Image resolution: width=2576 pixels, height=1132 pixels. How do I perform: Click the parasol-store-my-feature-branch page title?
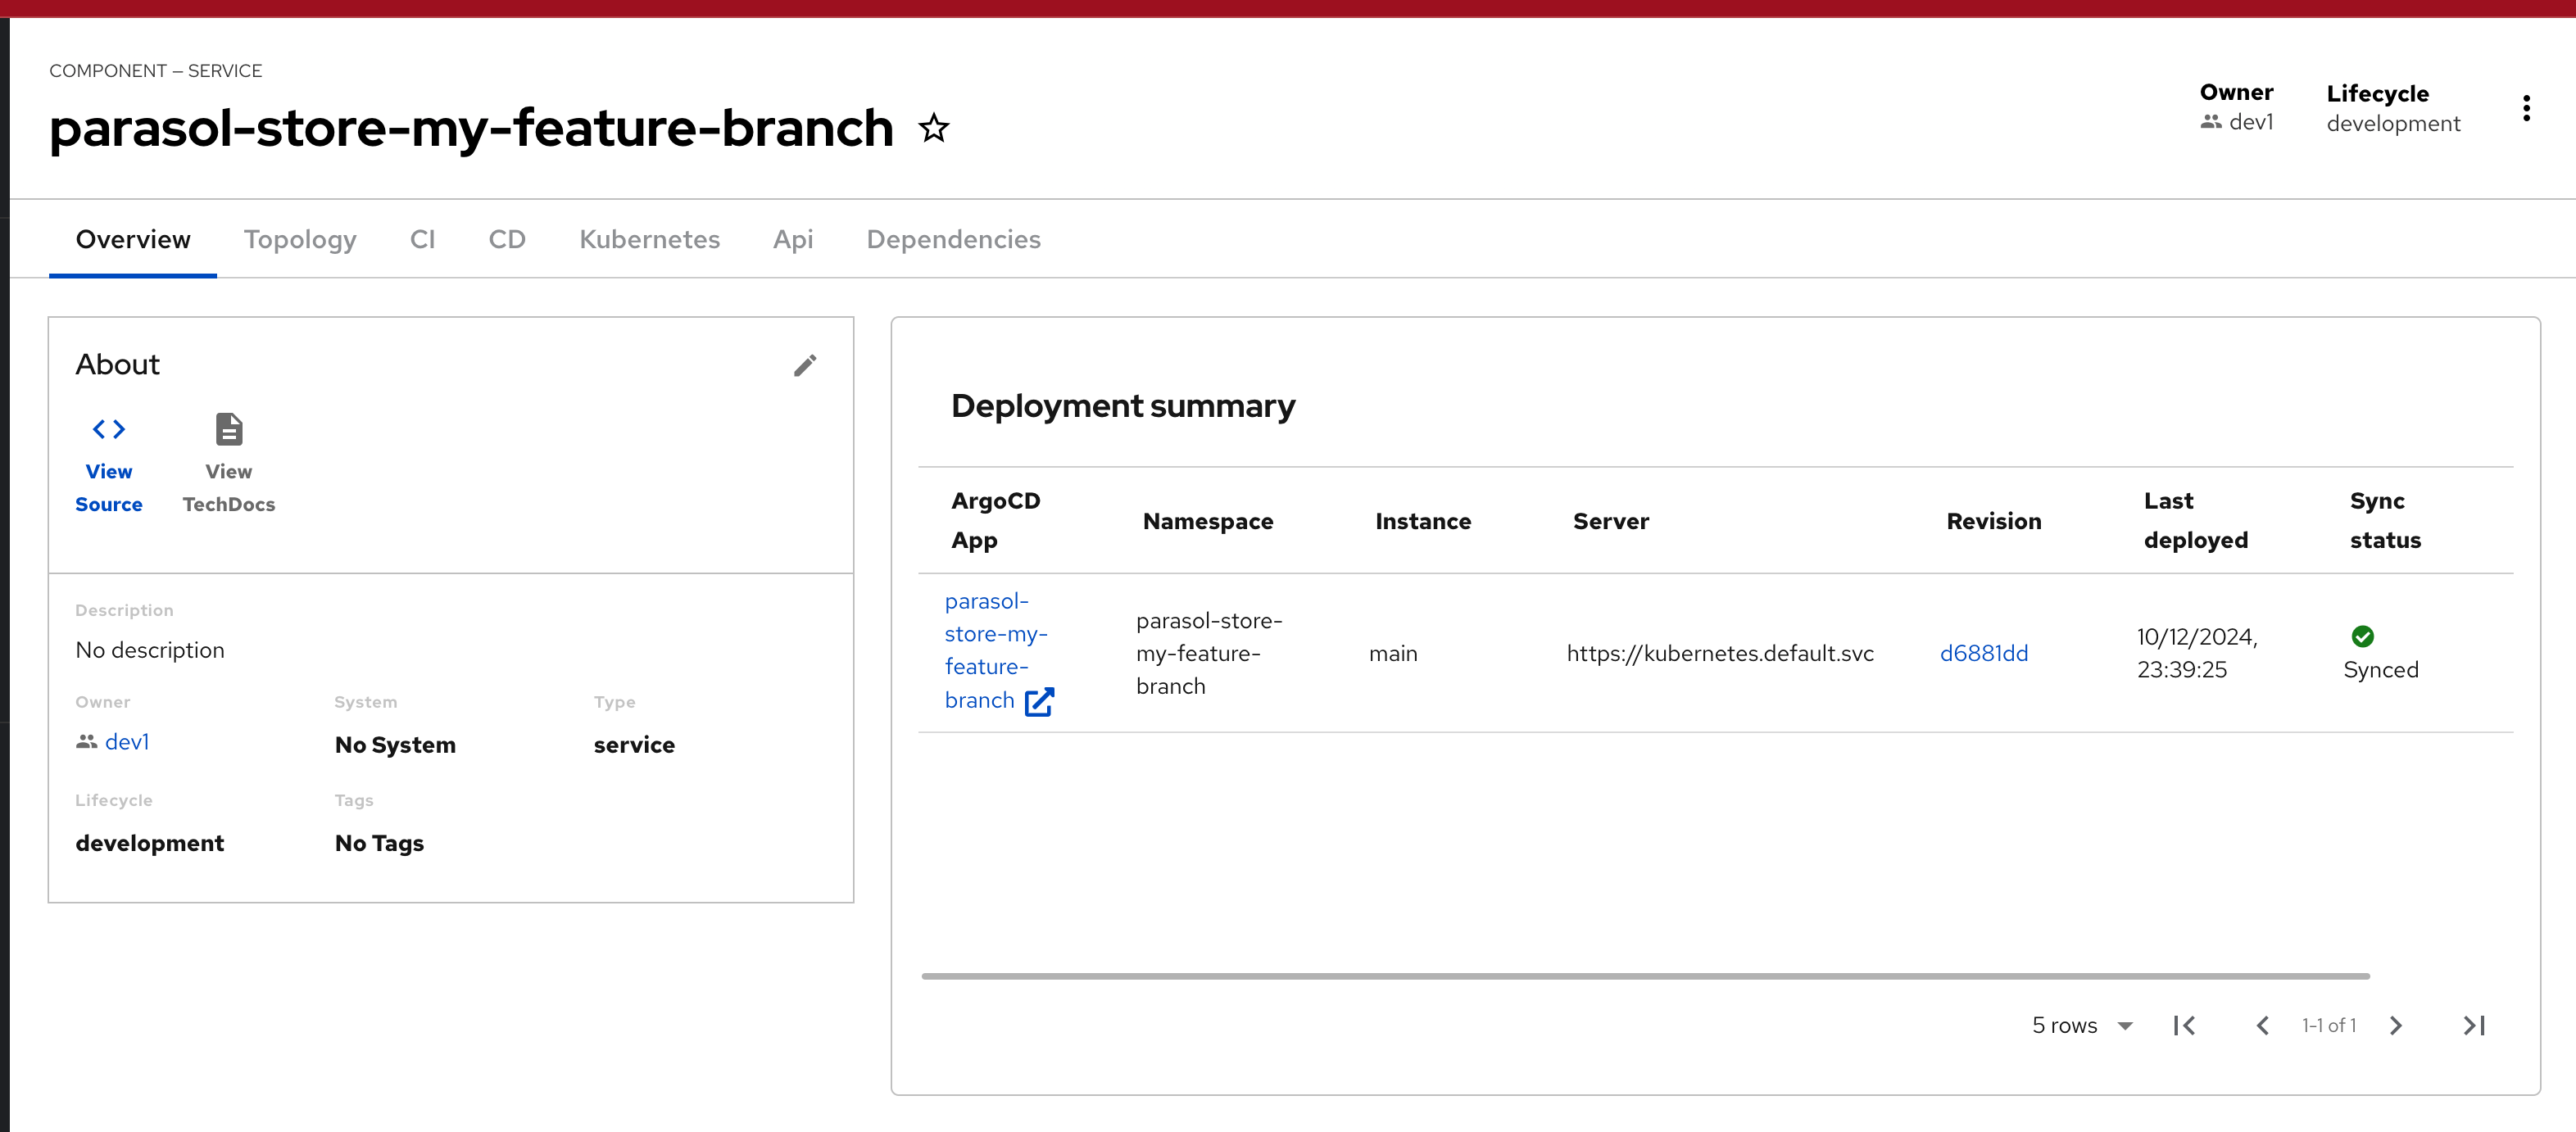[x=471, y=129]
